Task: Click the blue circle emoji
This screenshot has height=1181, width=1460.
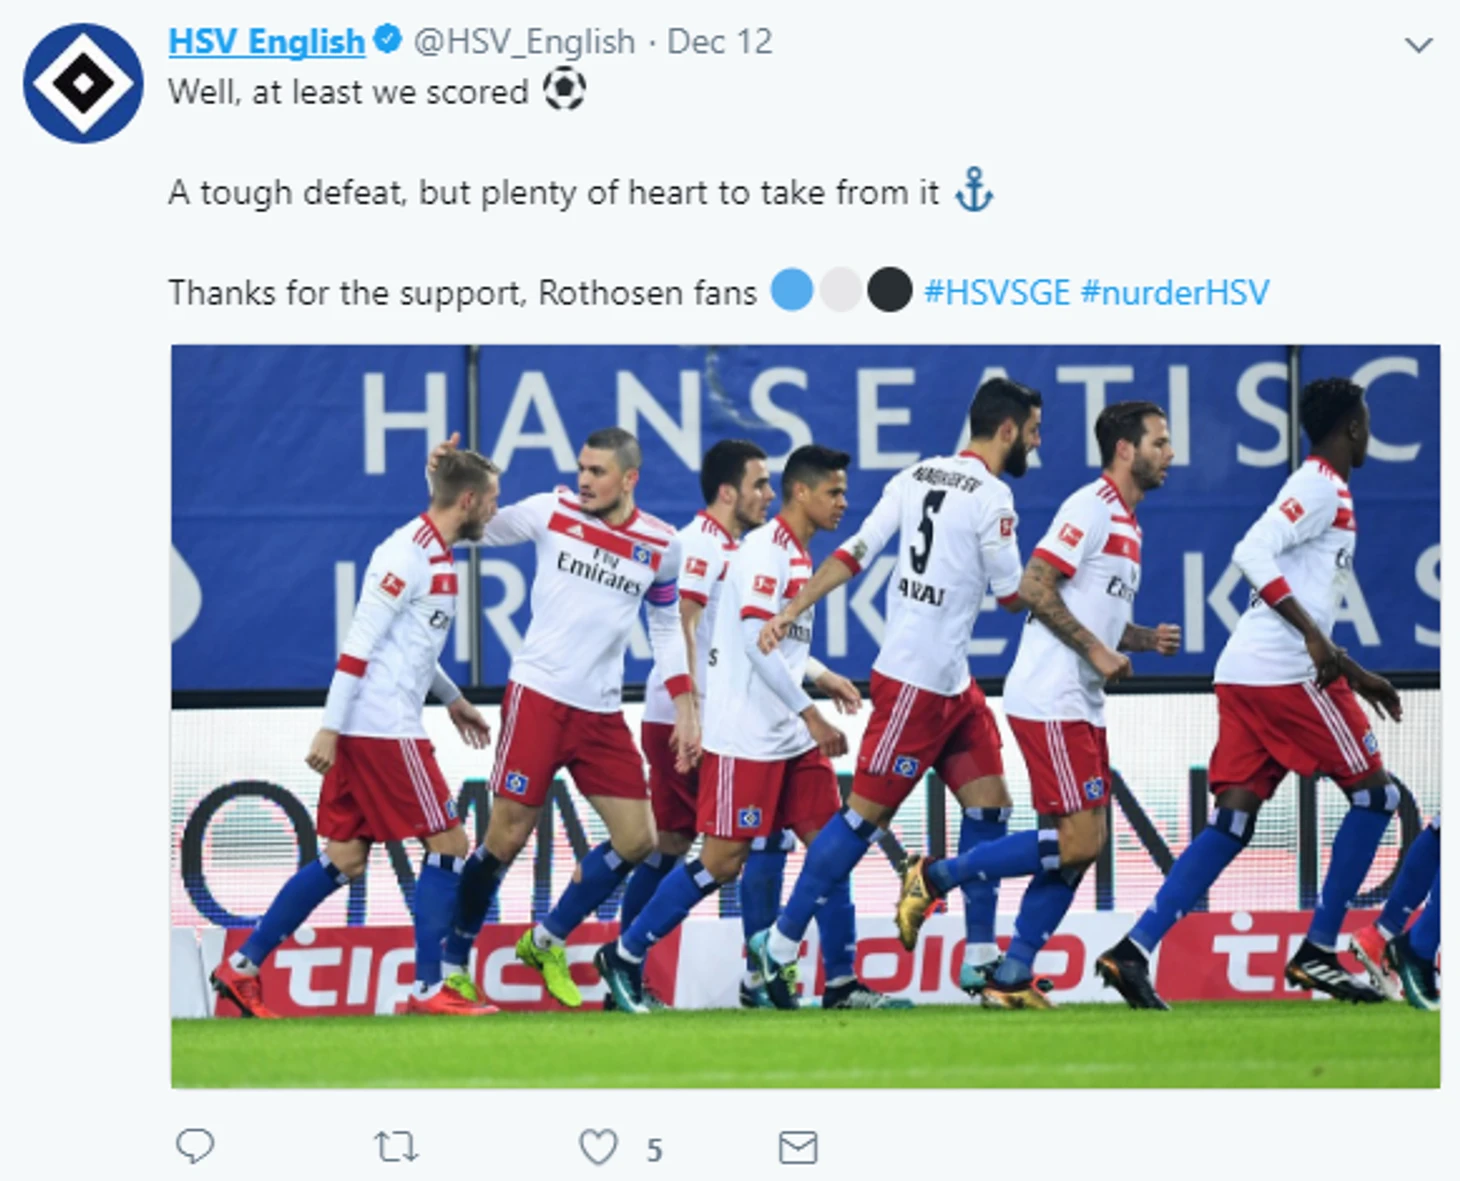Action: pyautogui.click(x=792, y=290)
